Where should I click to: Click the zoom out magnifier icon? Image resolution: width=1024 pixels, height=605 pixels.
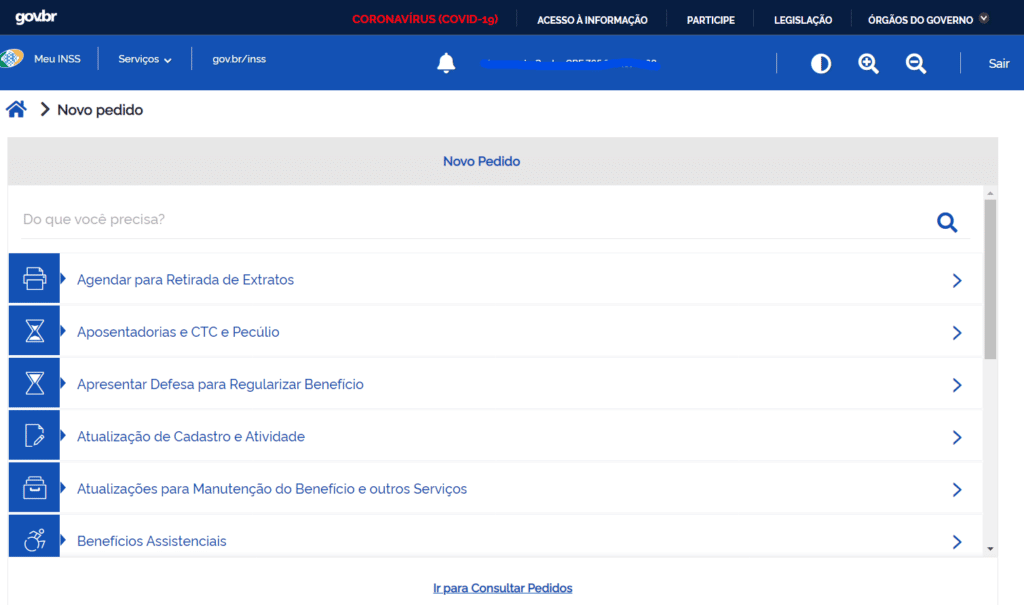[915, 63]
